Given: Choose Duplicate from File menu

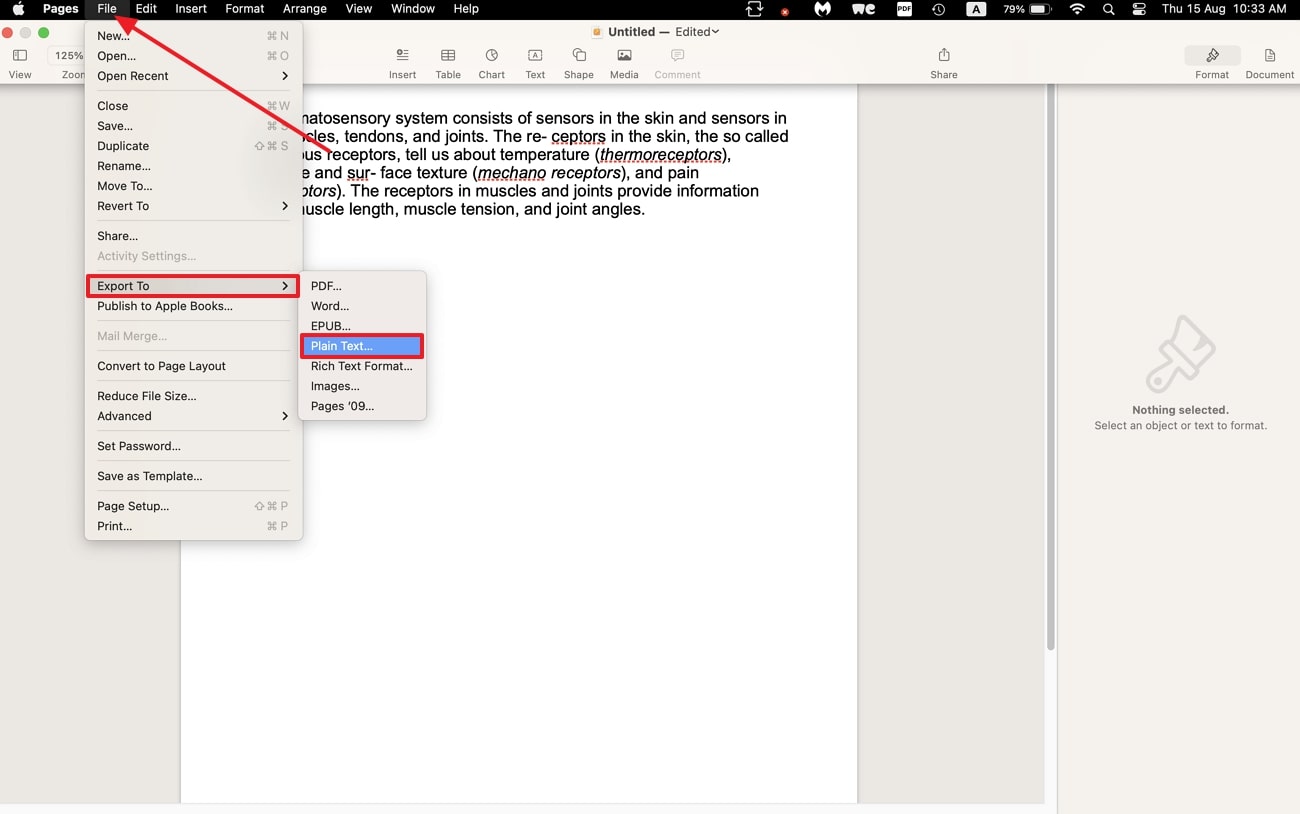Looking at the screenshot, I should pos(193,146).
